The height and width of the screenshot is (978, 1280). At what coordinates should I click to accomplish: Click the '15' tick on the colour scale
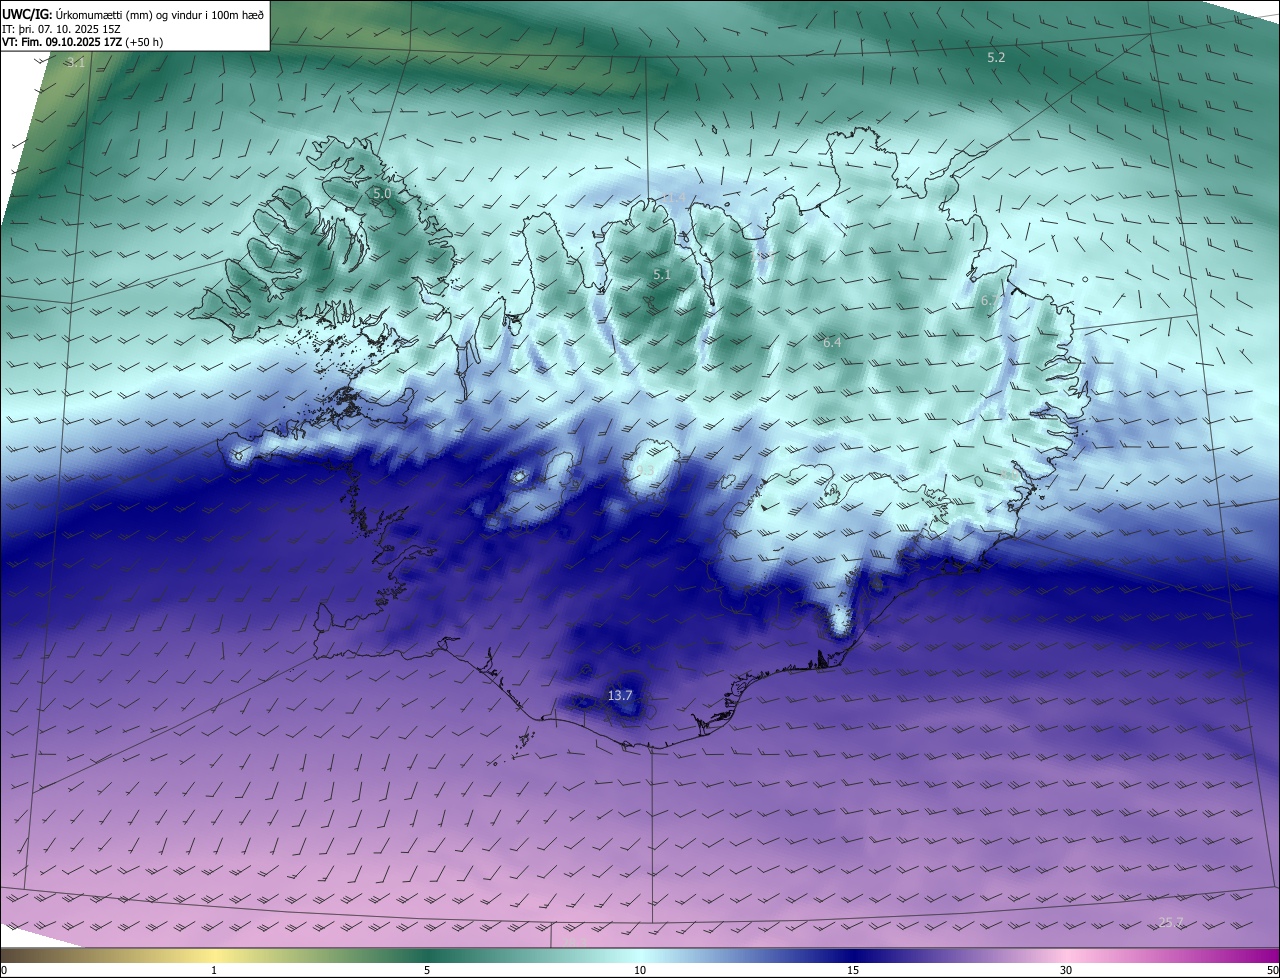point(853,970)
